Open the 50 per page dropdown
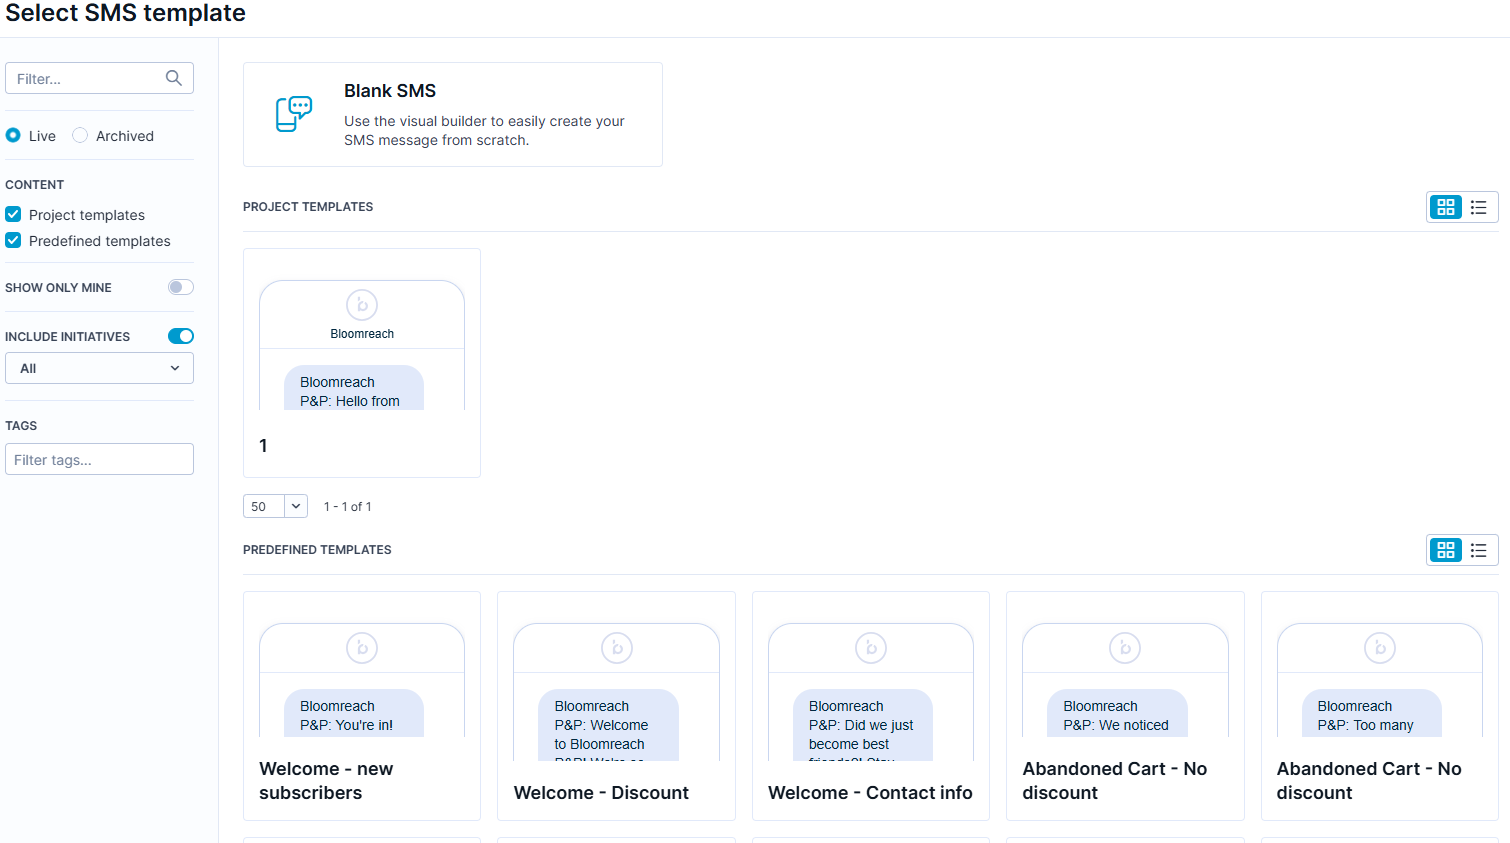1510x843 pixels. coord(275,506)
